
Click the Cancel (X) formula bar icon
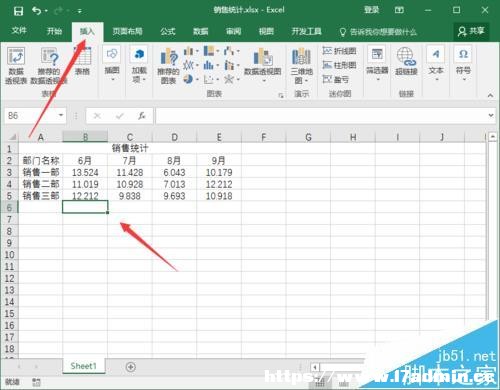pyautogui.click(x=97, y=116)
